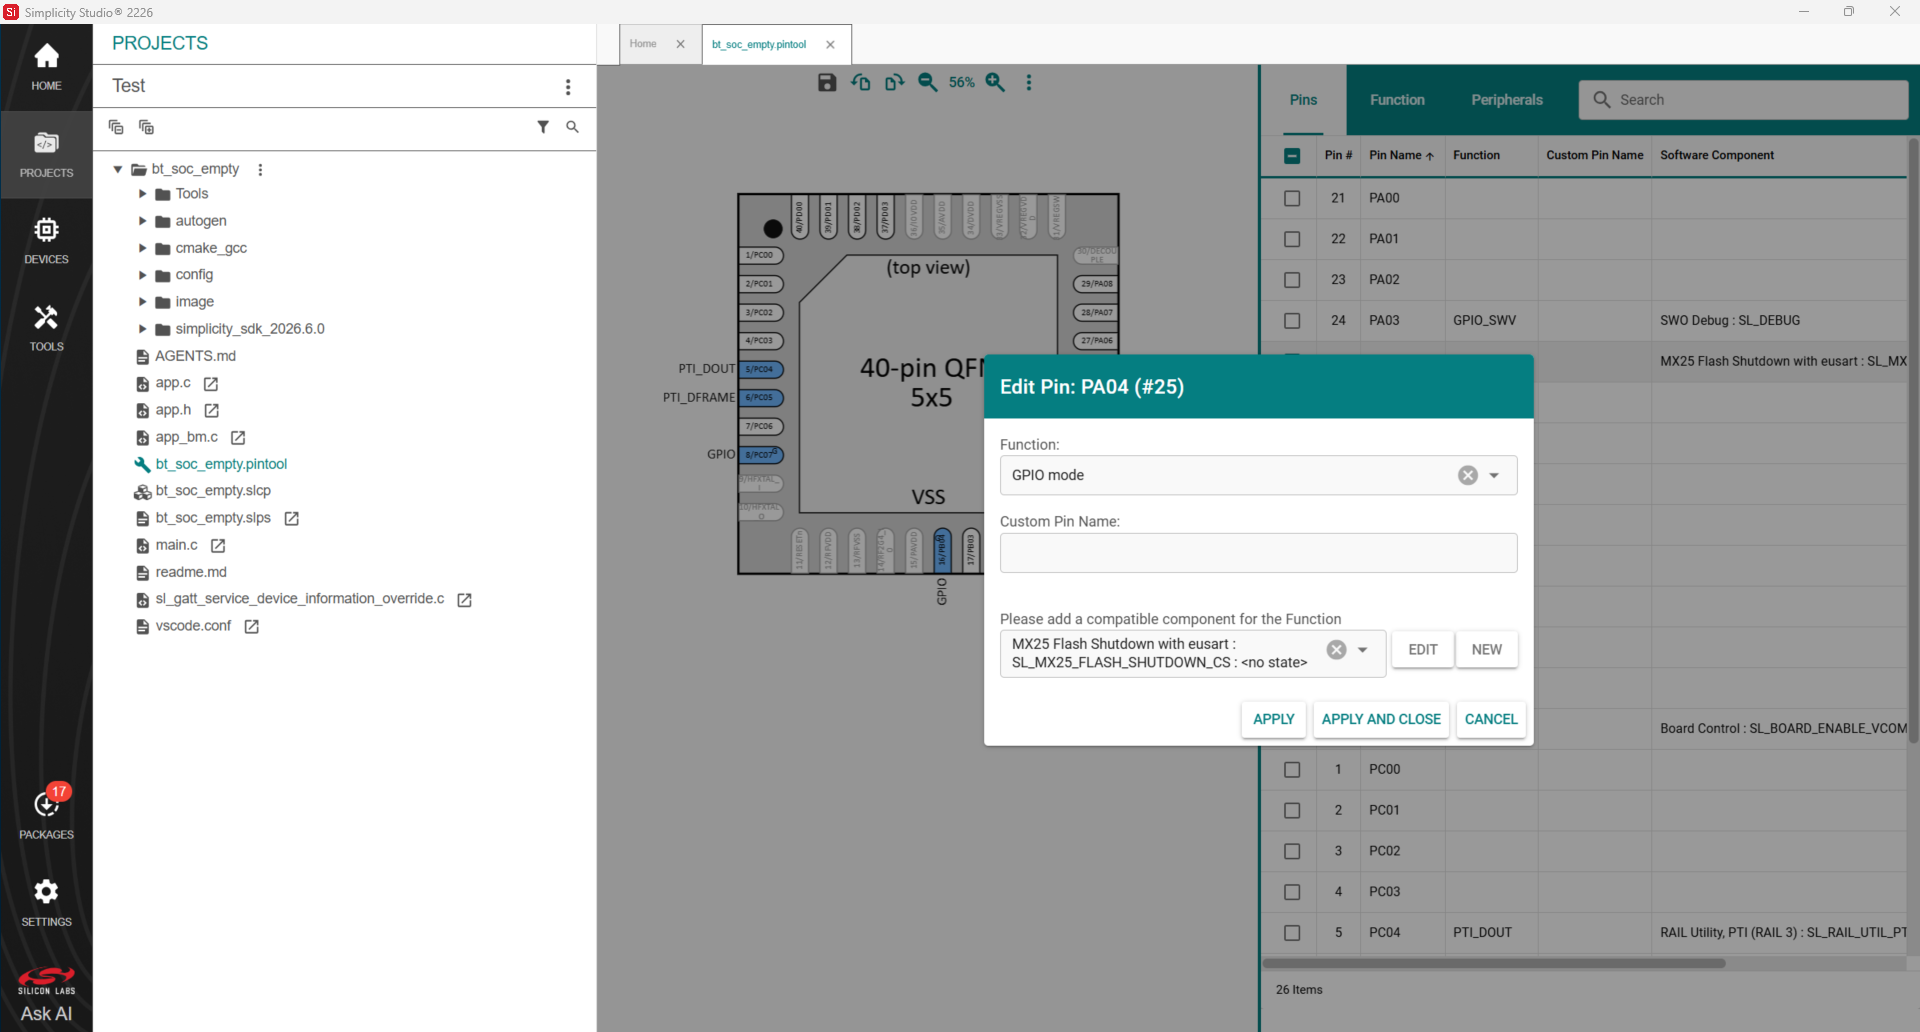Zoom in the pin diagram

(995, 83)
